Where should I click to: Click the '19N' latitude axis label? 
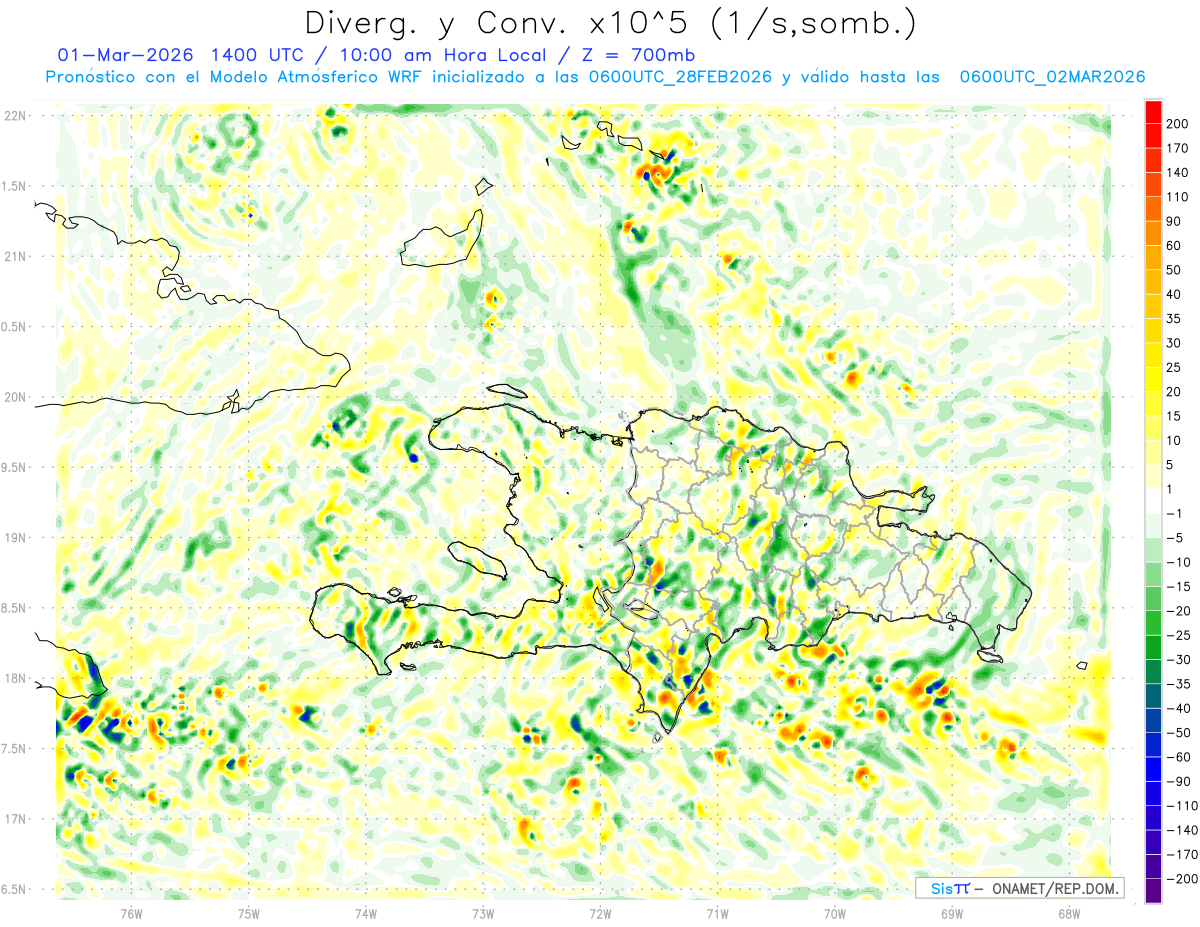[15, 537]
